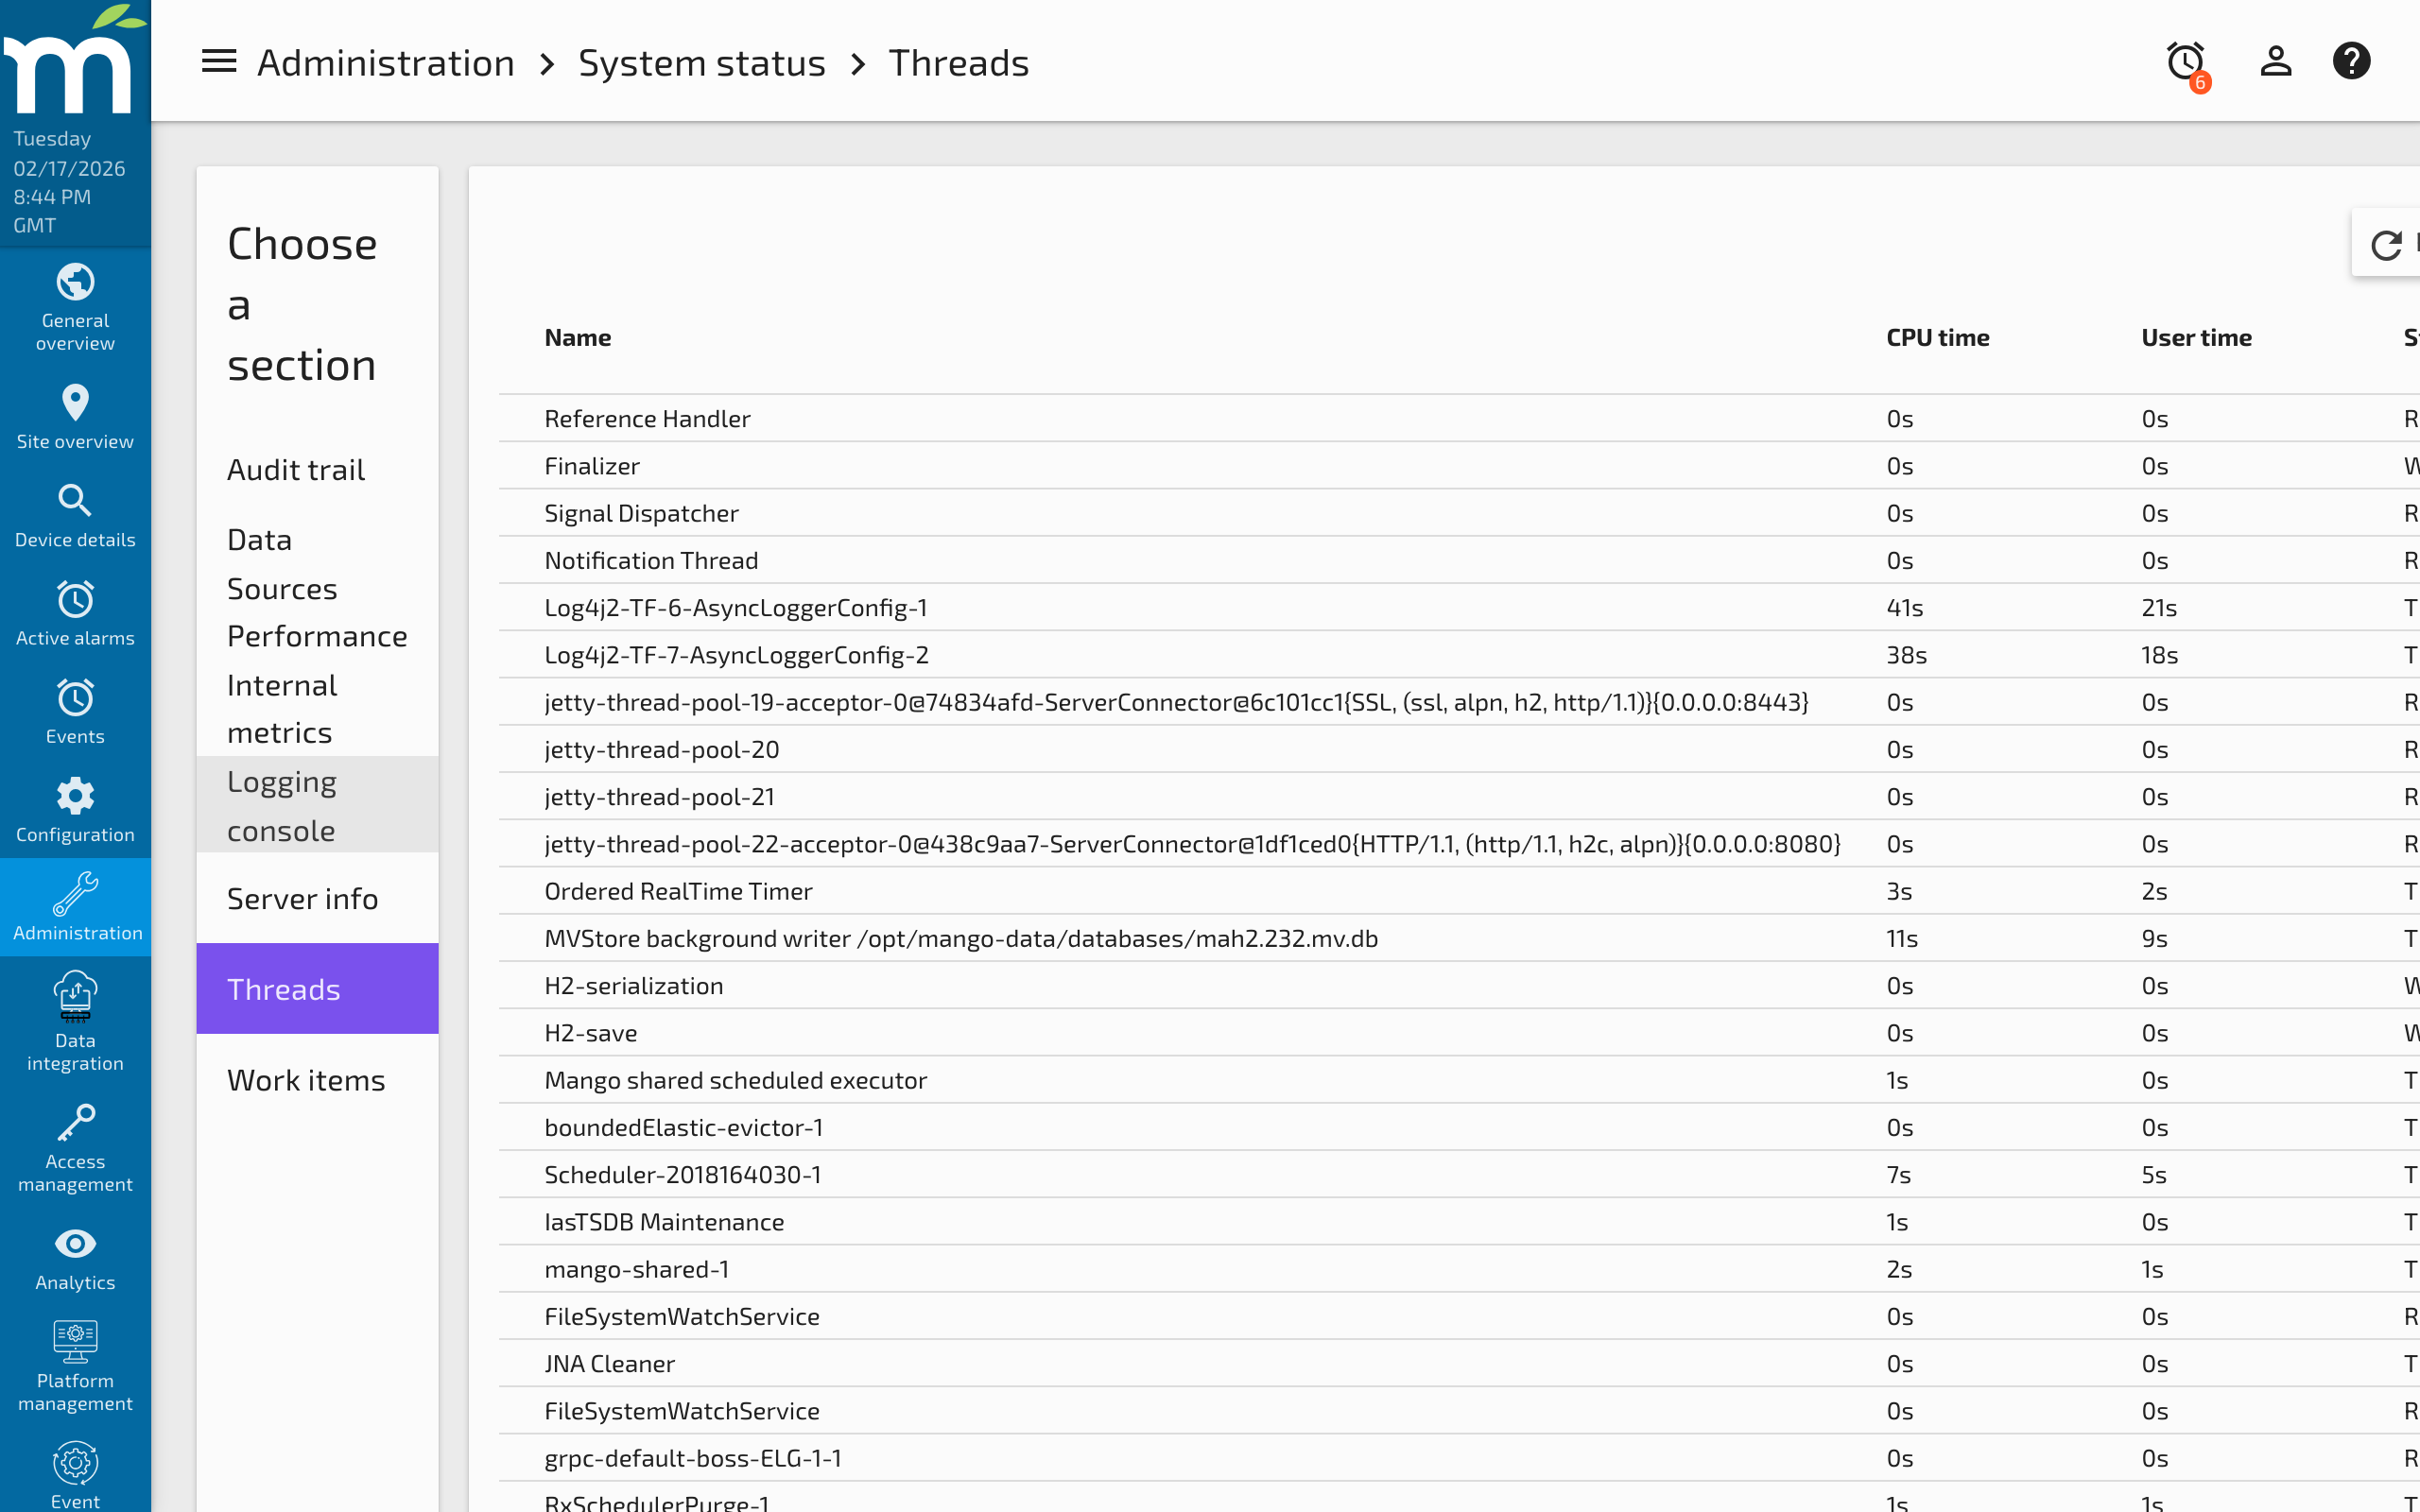Select the Site overview icon
This screenshot has height=1512, width=2420.
[75, 412]
